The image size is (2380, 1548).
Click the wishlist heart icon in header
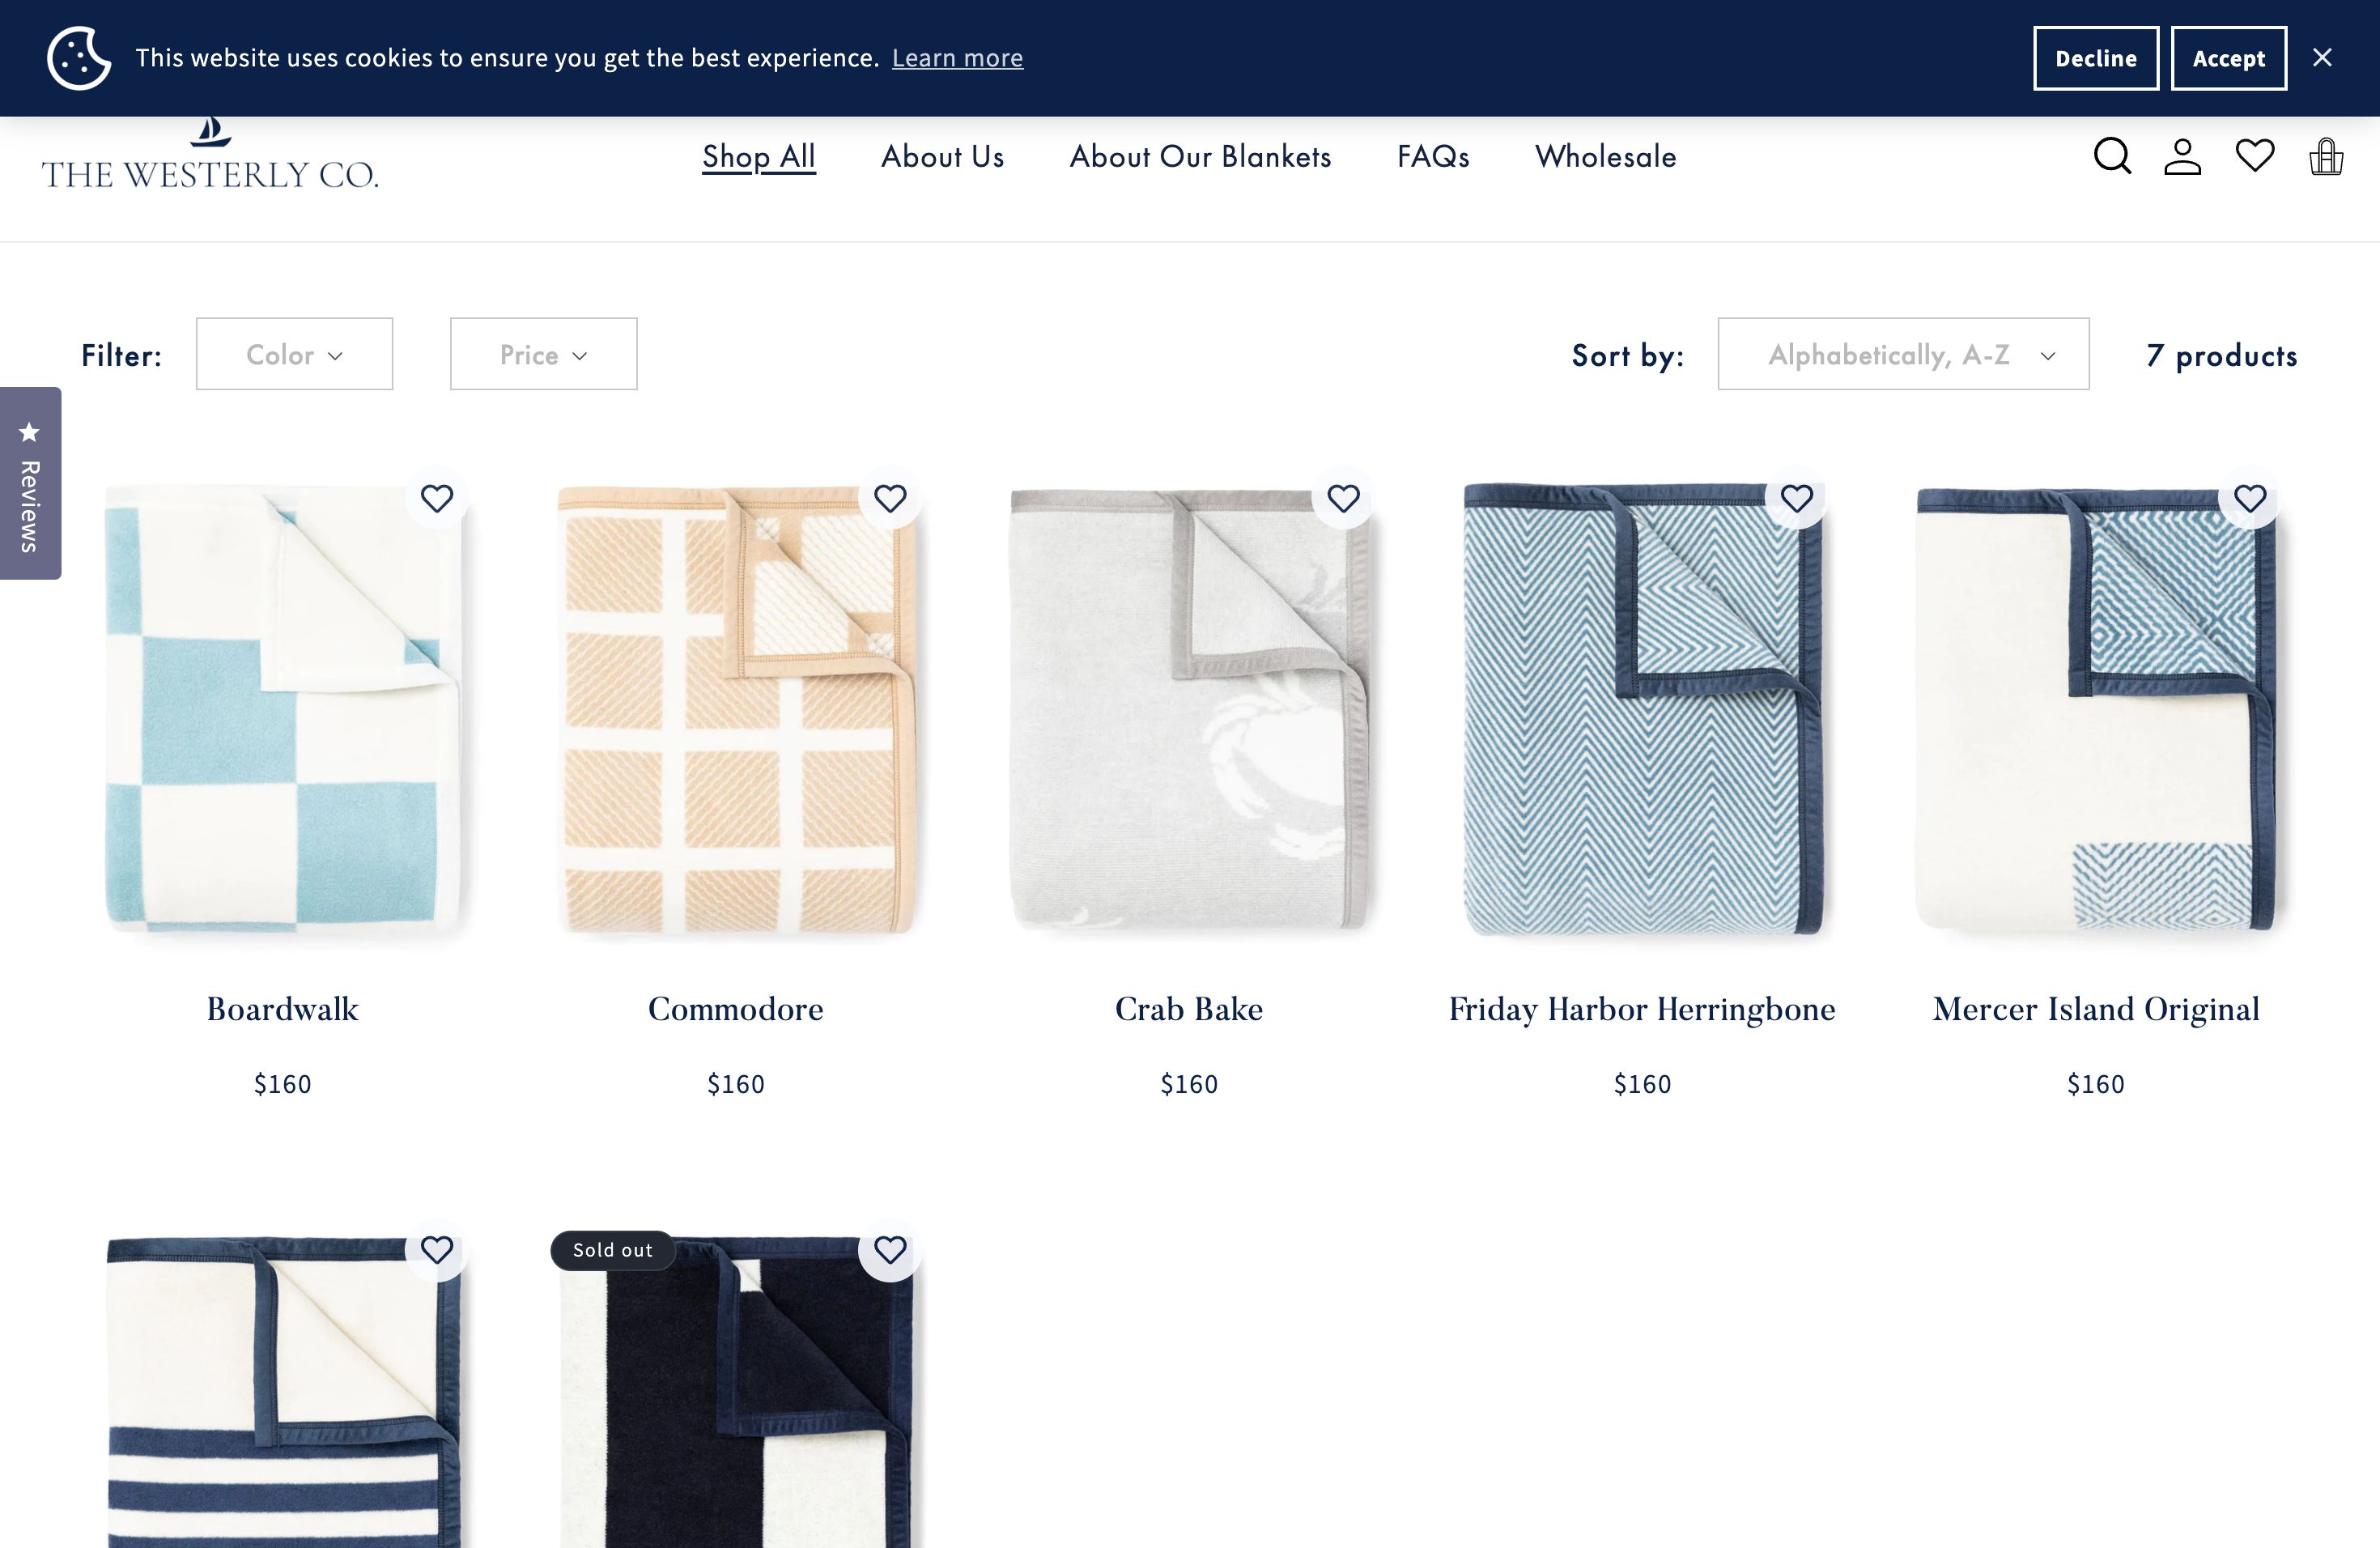click(2255, 156)
